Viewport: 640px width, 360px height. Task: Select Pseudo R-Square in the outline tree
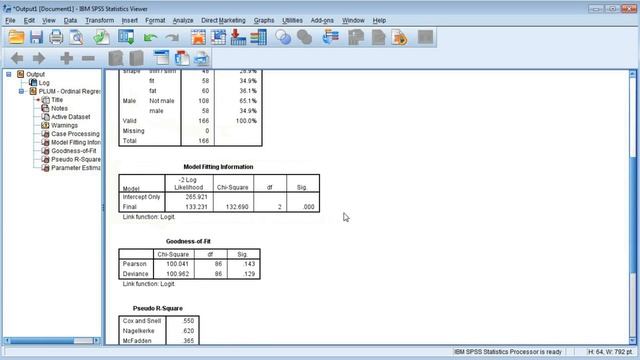pyautogui.click(x=76, y=160)
